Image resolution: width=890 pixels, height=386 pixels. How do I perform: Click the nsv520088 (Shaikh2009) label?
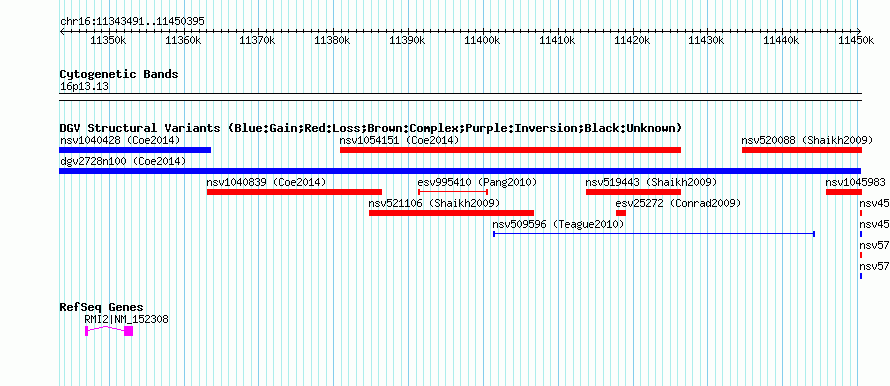click(807, 140)
